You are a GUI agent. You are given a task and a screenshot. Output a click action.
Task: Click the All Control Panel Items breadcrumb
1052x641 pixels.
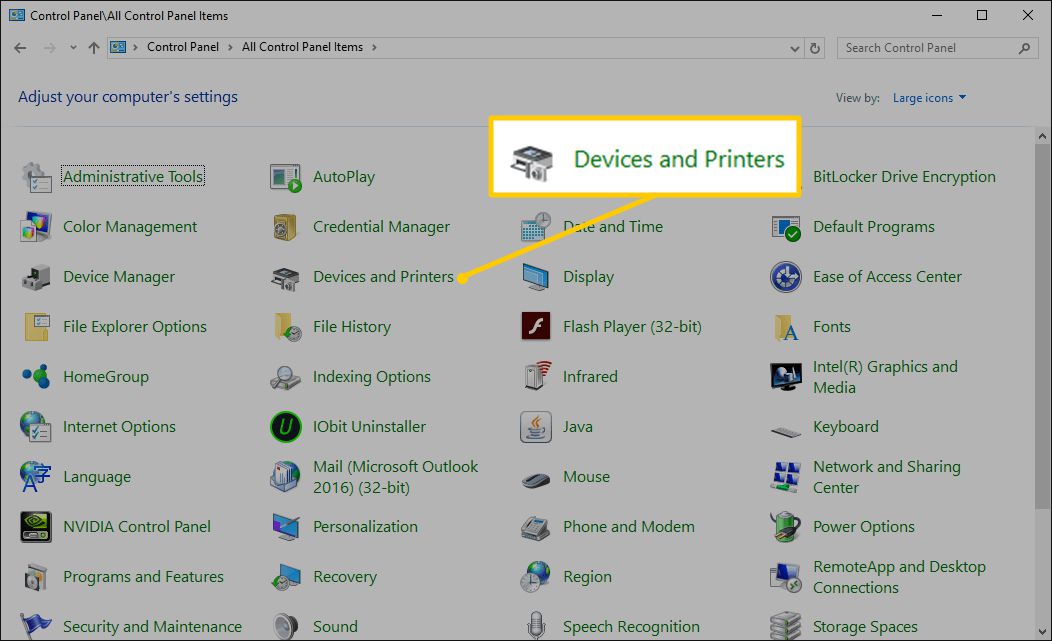coord(302,47)
